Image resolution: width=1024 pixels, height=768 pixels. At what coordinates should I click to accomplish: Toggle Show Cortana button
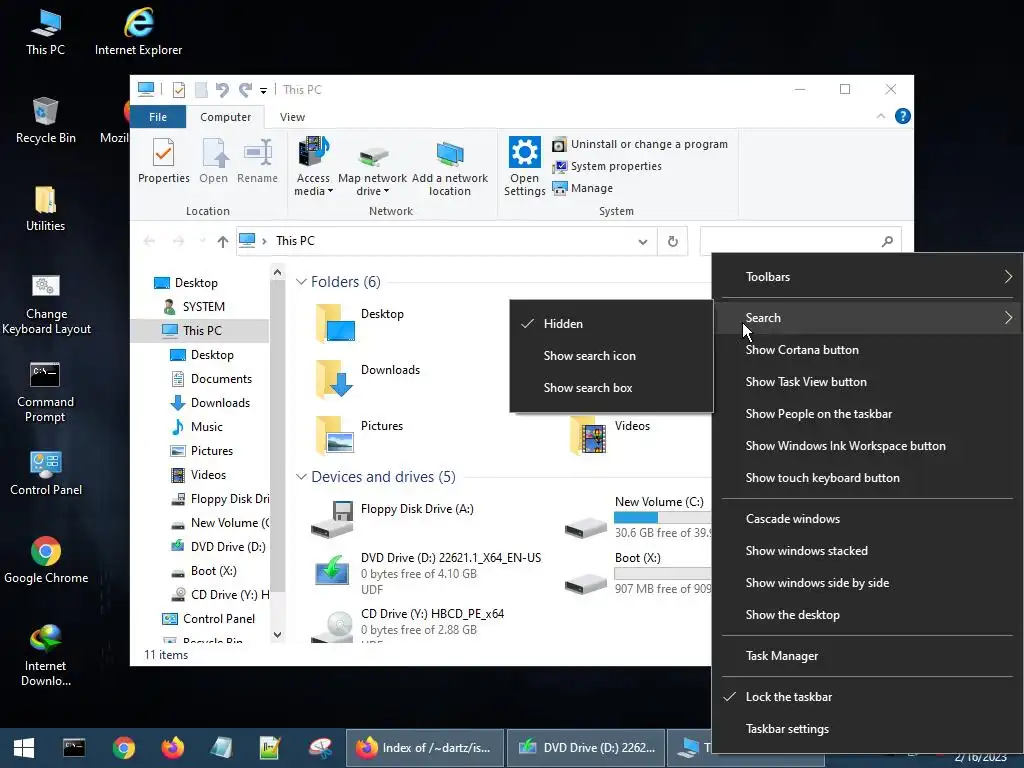click(x=867, y=350)
